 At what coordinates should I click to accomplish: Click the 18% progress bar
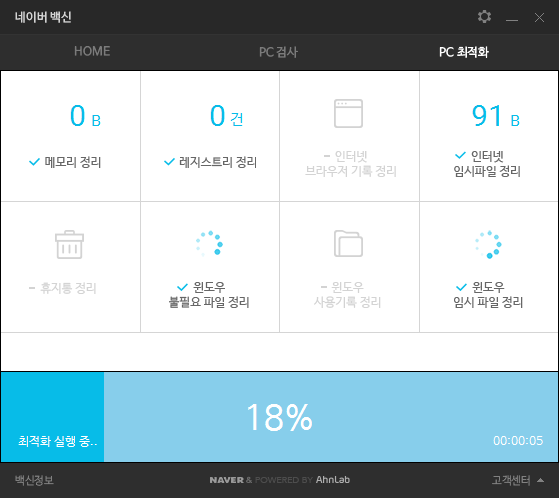point(280,417)
